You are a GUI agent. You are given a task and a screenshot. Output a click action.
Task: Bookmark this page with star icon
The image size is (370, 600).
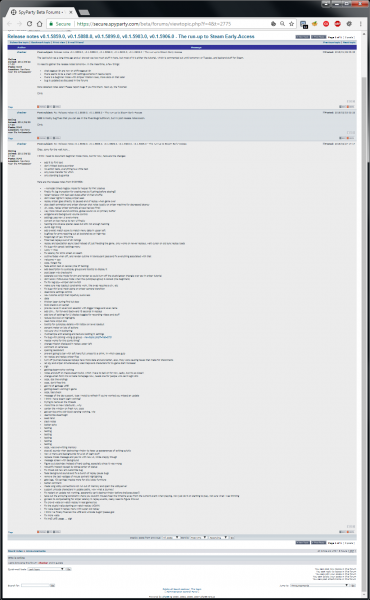292,24
